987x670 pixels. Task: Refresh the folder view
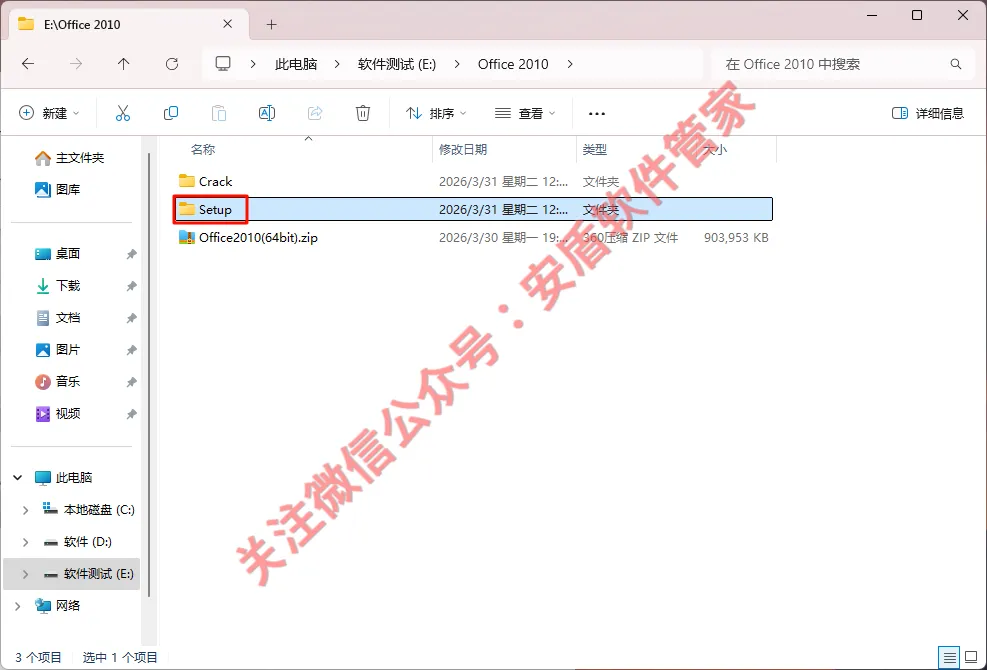[x=171, y=64]
